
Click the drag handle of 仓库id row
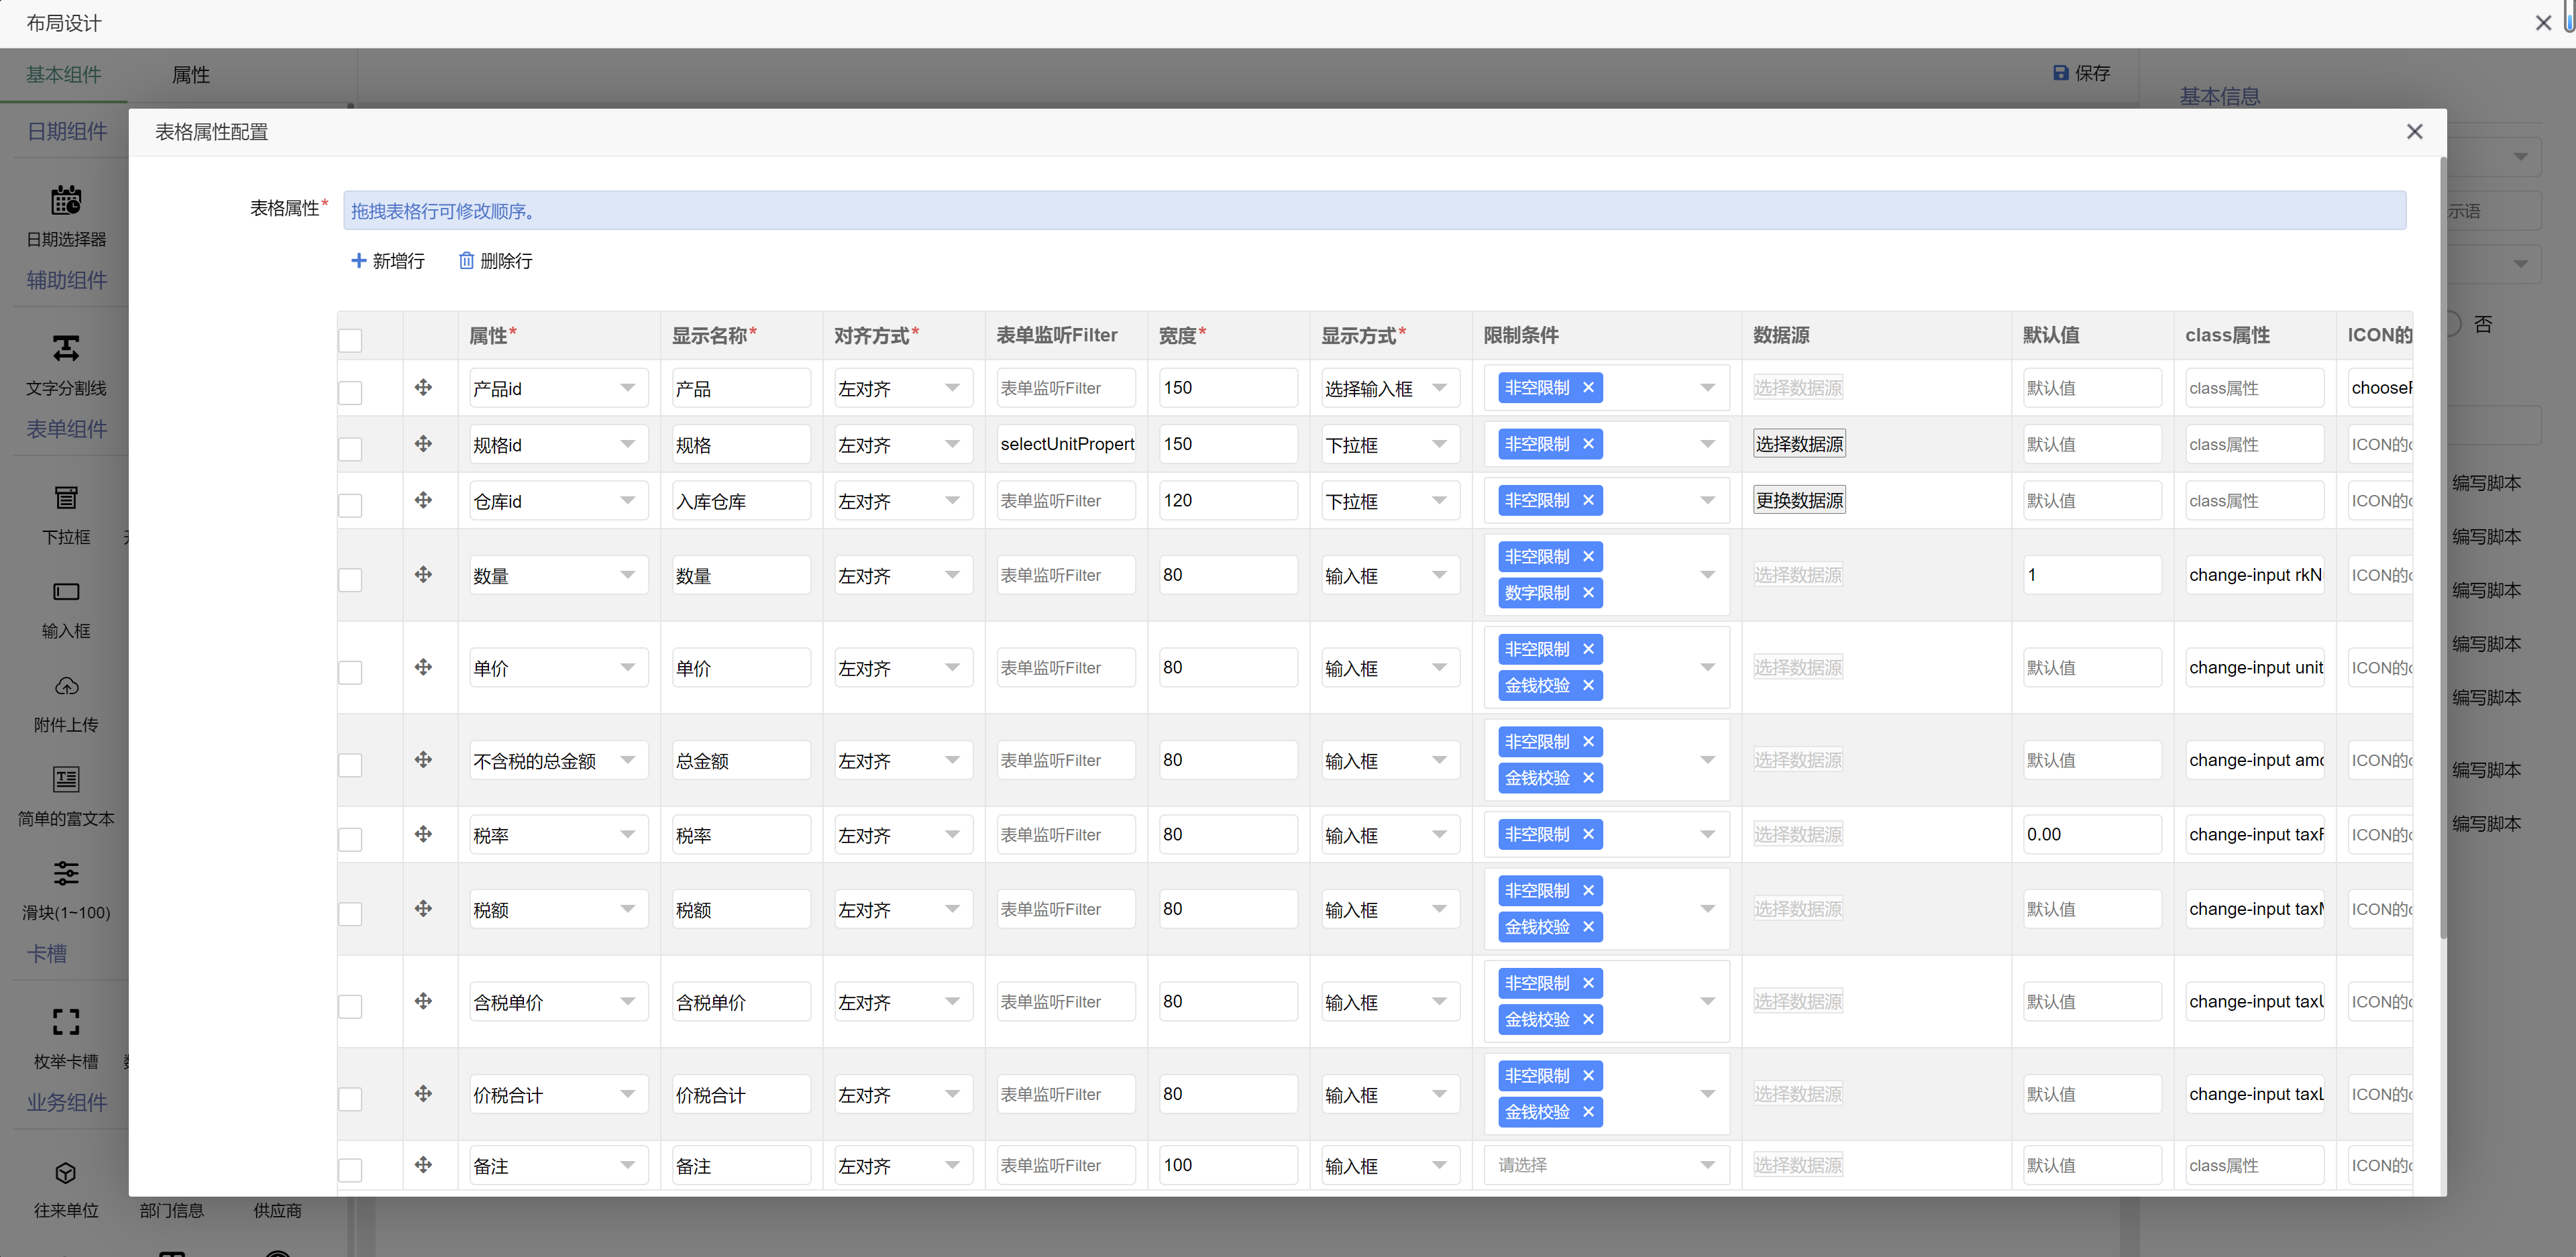pyautogui.click(x=423, y=500)
